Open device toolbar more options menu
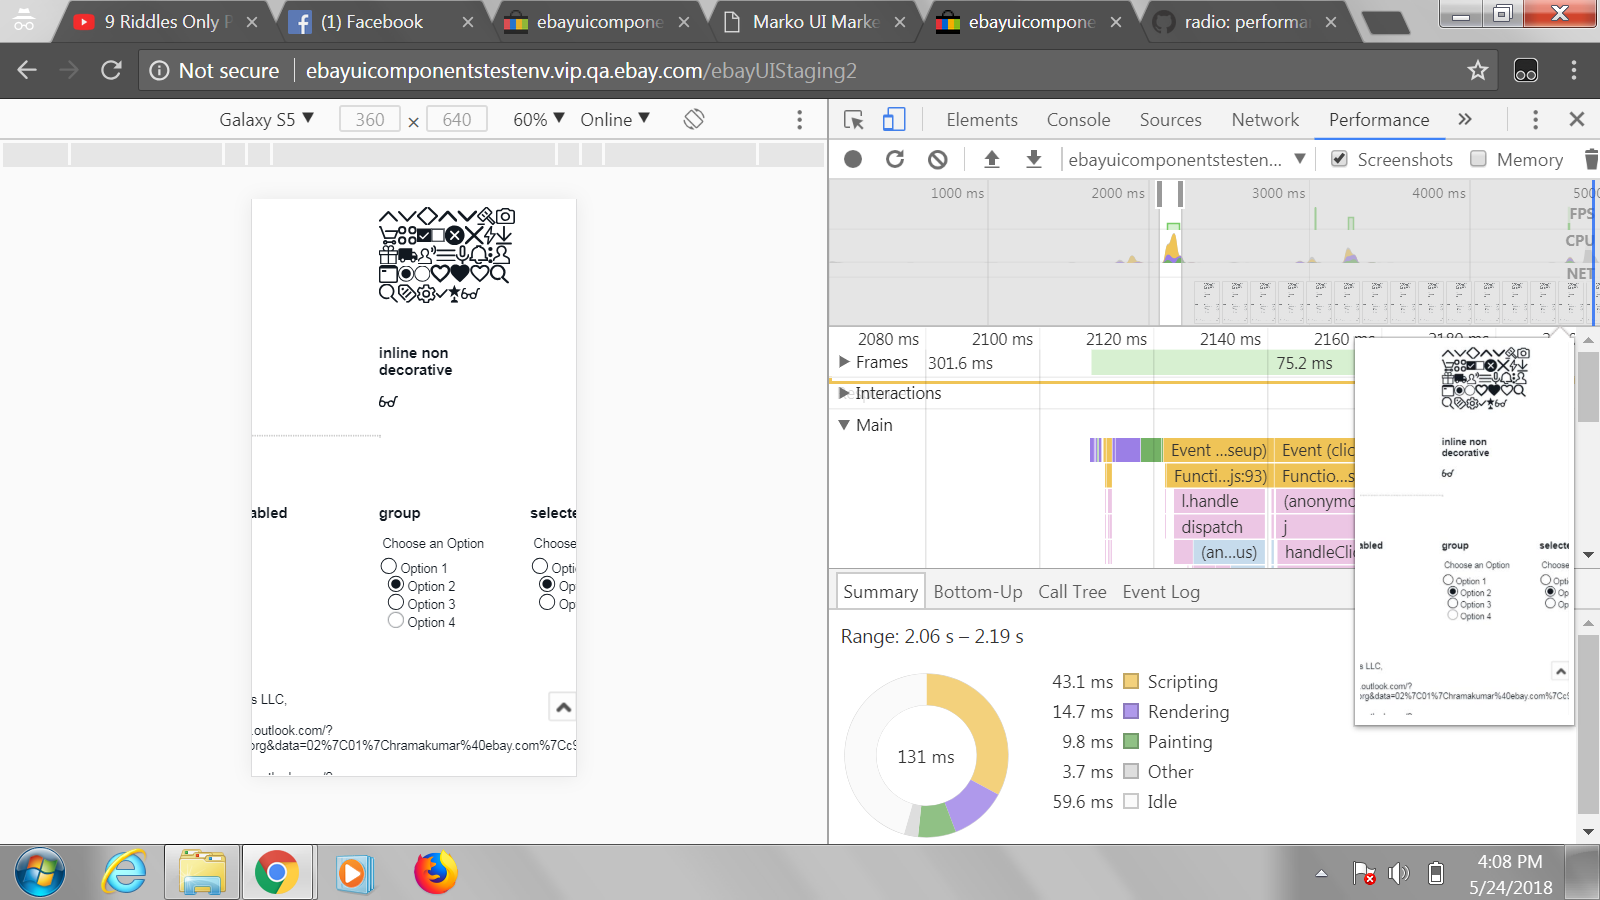1600x900 pixels. (x=799, y=120)
